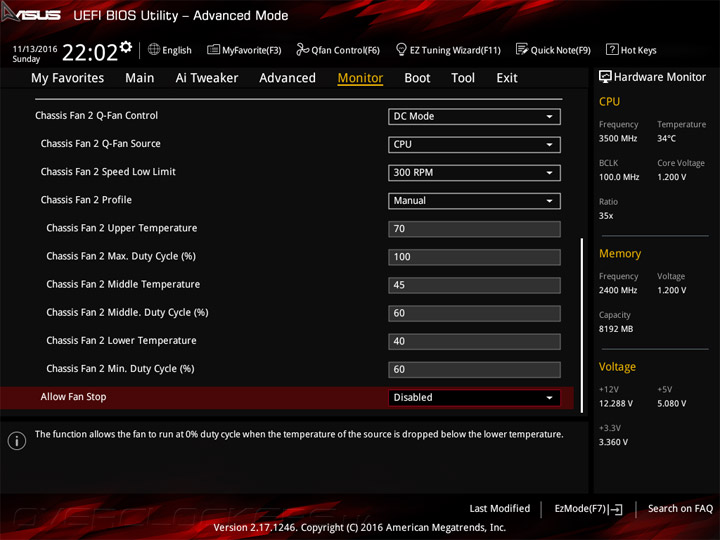Click the globe language icon
The width and height of the screenshot is (720, 540).
click(x=154, y=49)
